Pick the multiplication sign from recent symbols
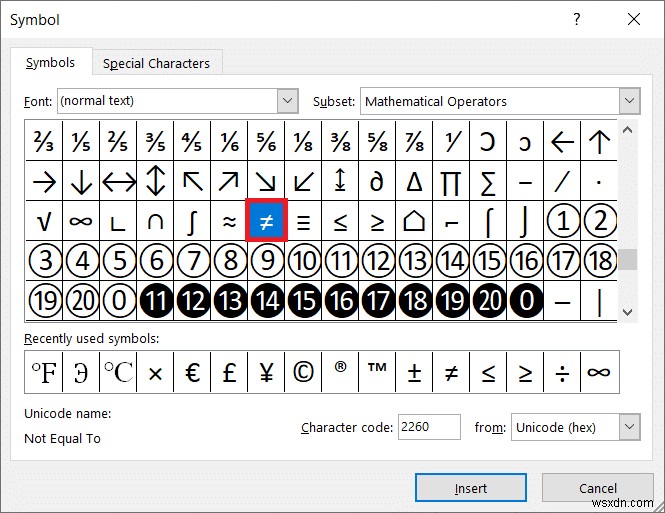Image resolution: width=665 pixels, height=513 pixels. 155,372
